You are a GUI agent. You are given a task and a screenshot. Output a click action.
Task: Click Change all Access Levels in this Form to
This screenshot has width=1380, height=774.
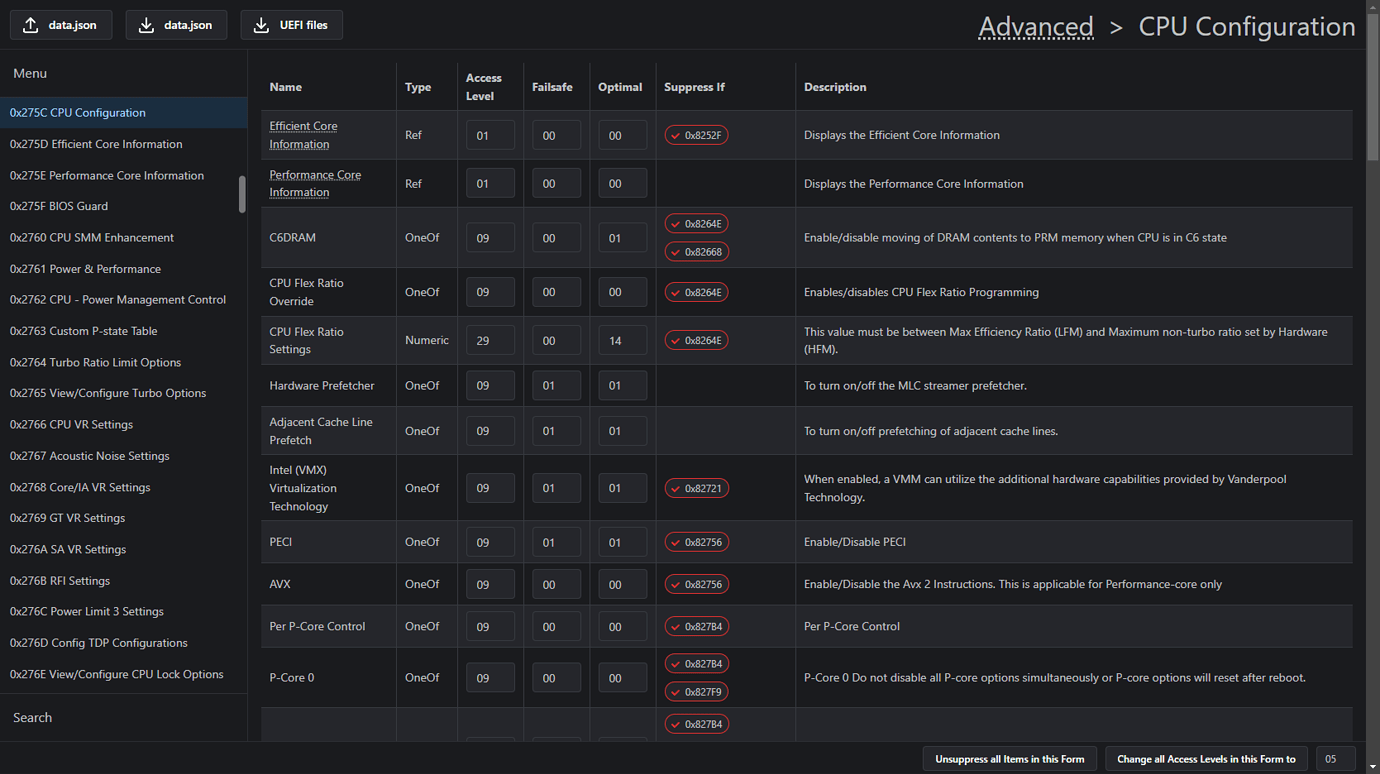[x=1206, y=759]
